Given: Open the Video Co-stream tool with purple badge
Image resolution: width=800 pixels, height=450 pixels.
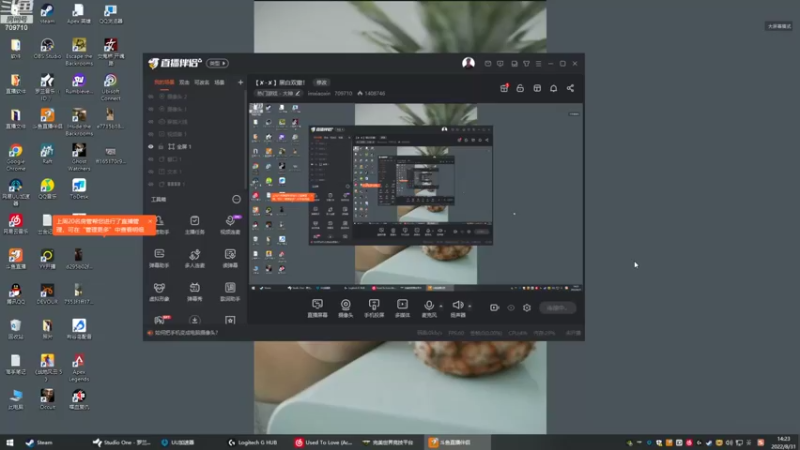Looking at the screenshot, I should click(230, 224).
